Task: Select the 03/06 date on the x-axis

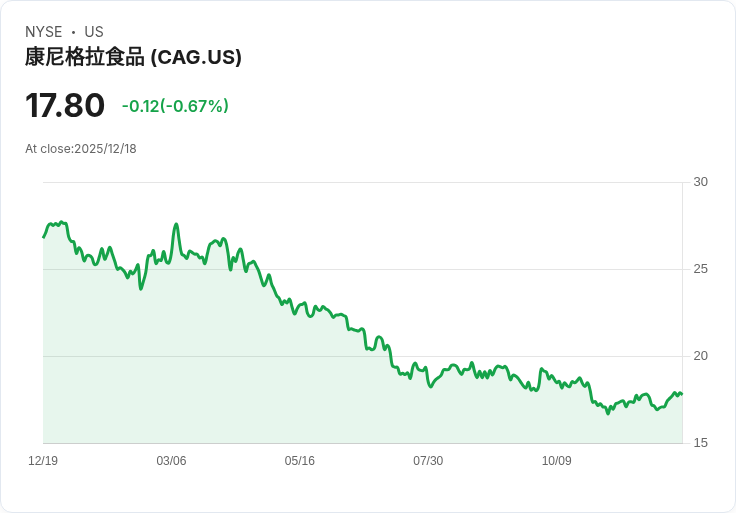Action: point(171,461)
